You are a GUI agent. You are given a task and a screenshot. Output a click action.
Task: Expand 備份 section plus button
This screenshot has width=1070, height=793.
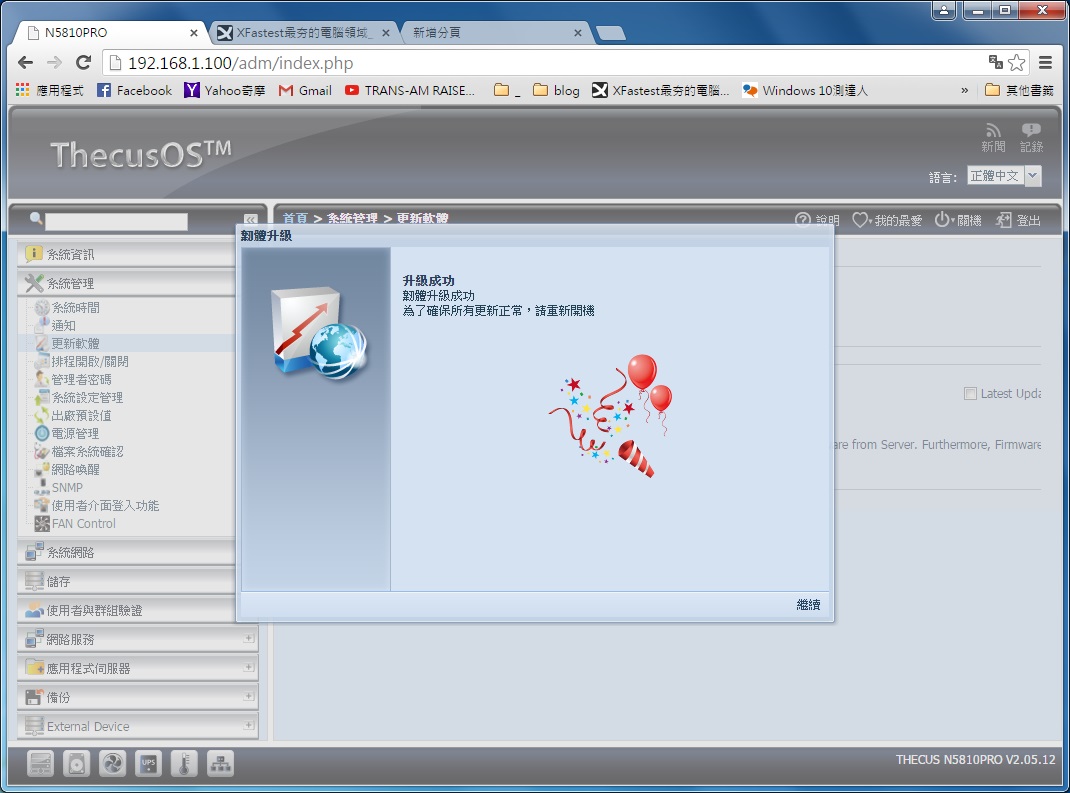[x=248, y=696]
